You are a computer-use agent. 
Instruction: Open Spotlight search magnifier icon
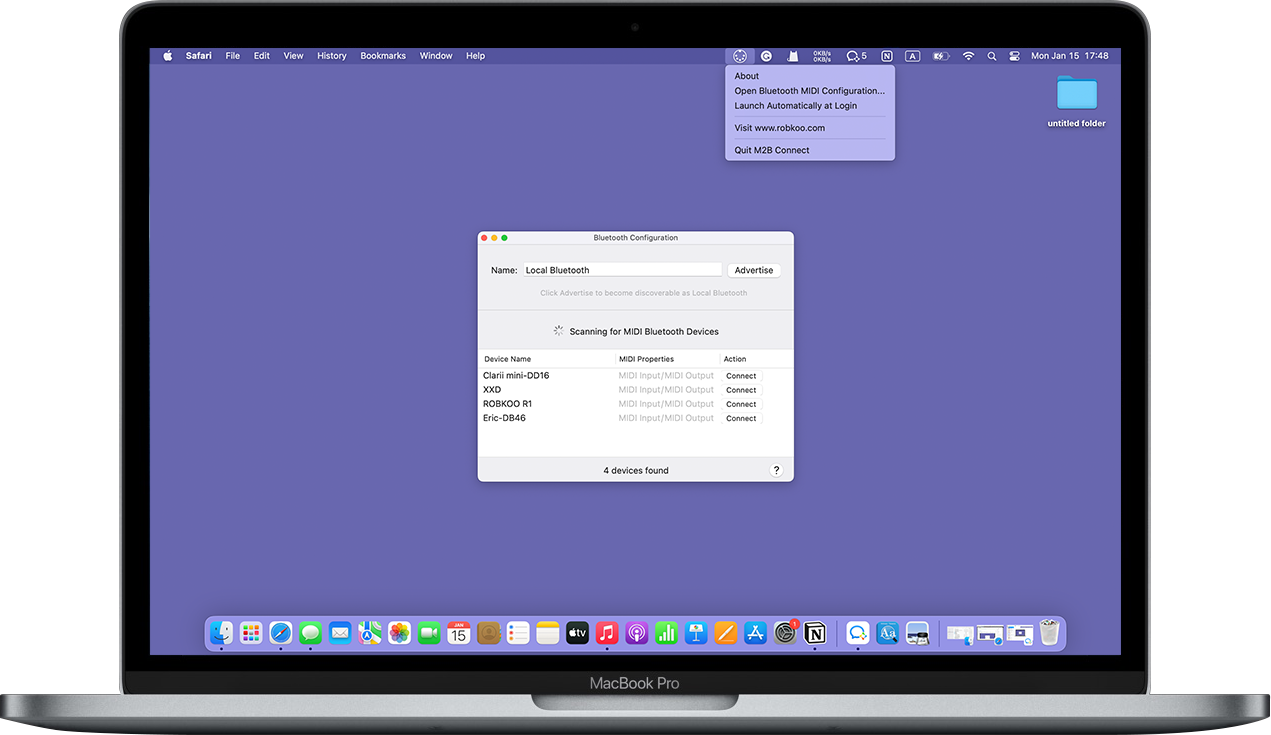click(x=992, y=56)
